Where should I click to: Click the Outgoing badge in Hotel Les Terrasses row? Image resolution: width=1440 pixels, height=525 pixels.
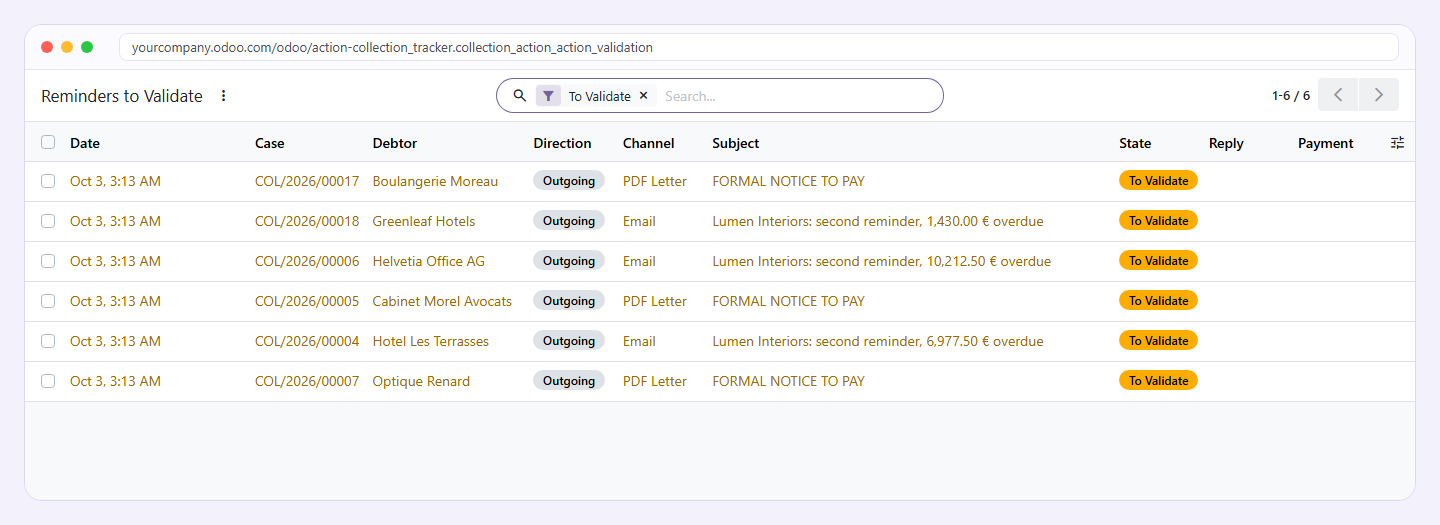pos(569,341)
